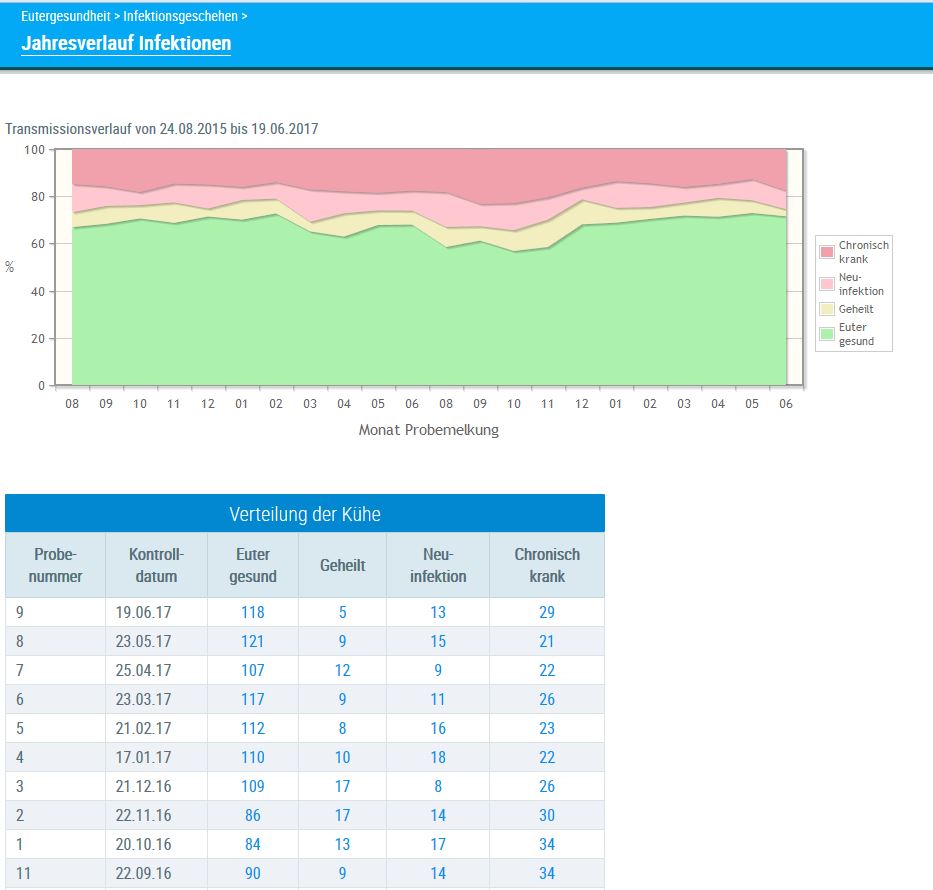Open Euter gesund value 118 for 19.06.17
Image resolution: width=933 pixels, height=890 pixels.
pos(252,612)
